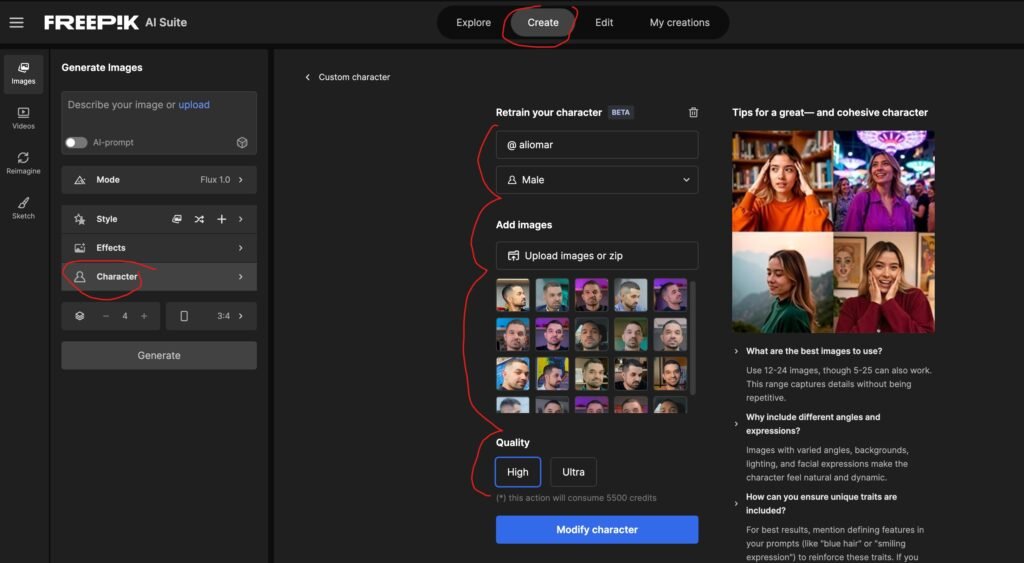Image resolution: width=1024 pixels, height=563 pixels.
Task: Click the 'Generate Images' heading
Action: 102,67
